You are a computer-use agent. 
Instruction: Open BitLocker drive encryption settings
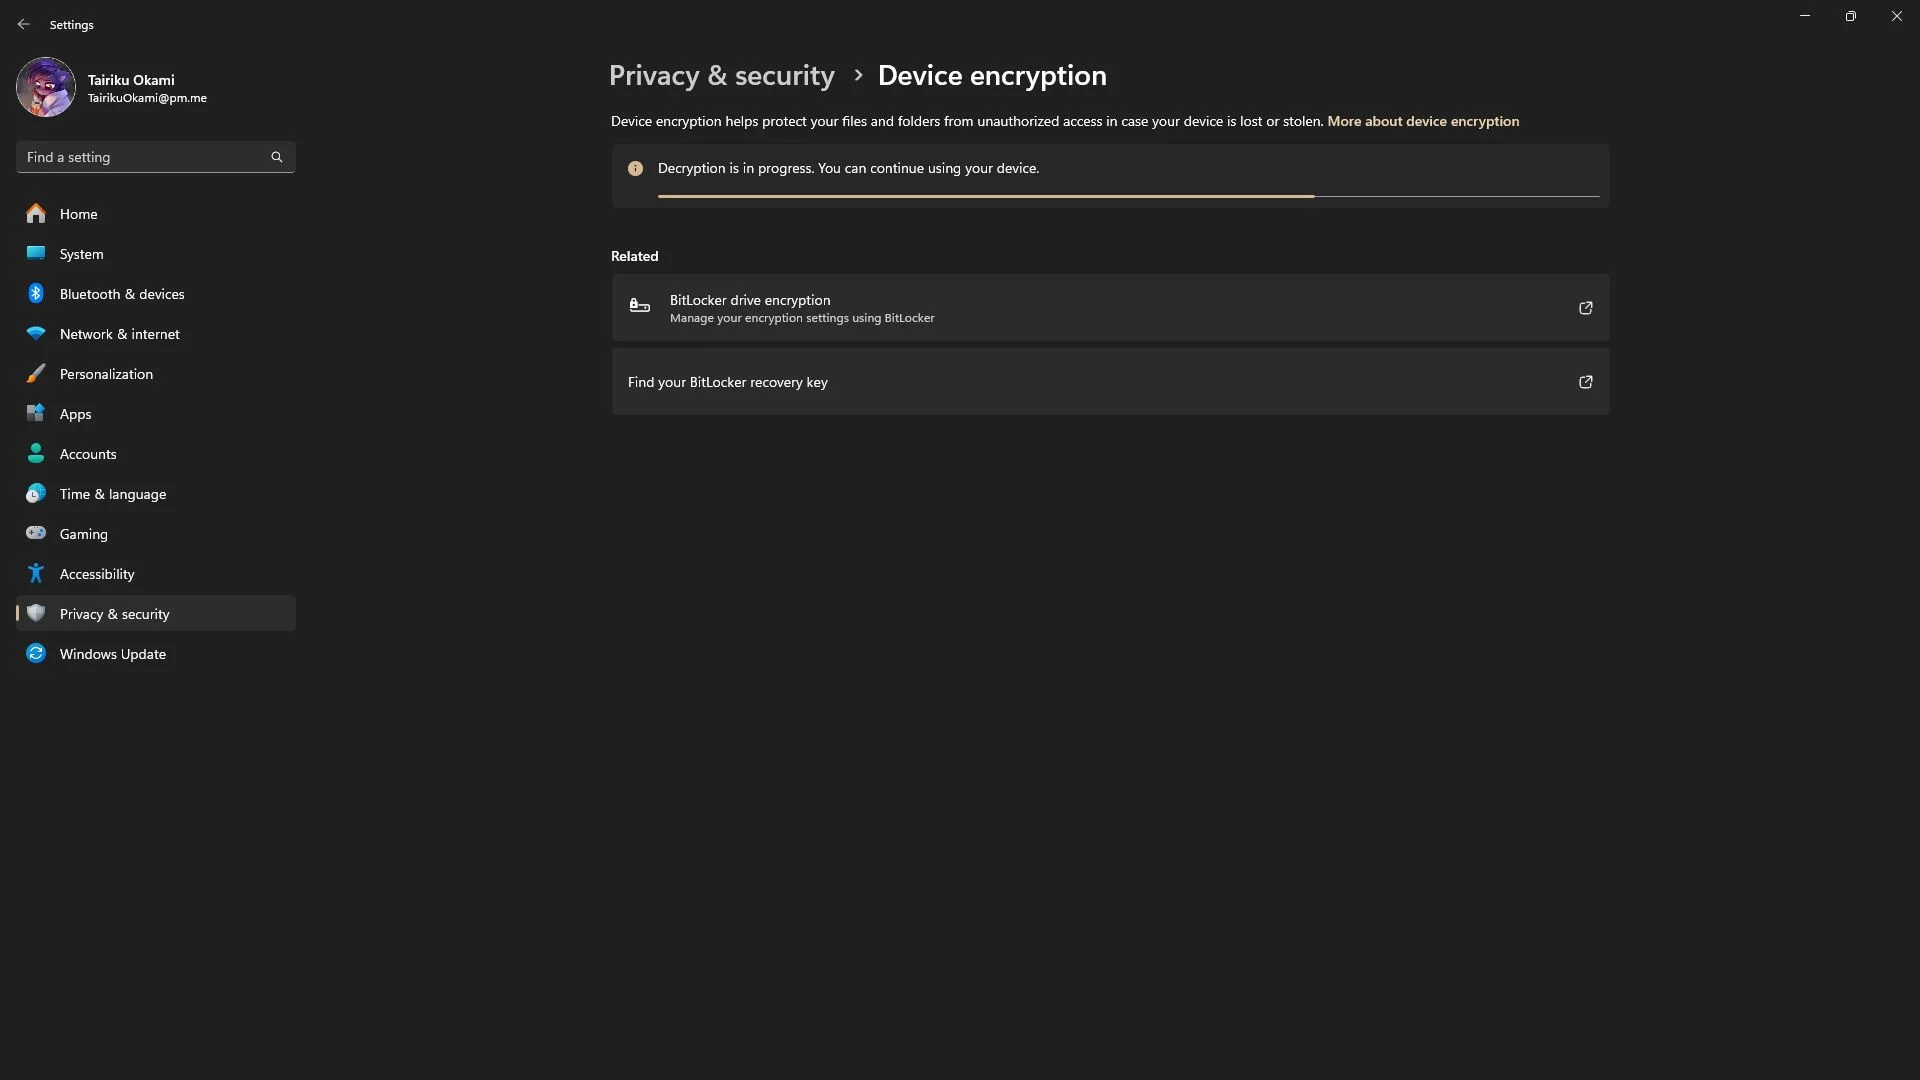pyautogui.click(x=1110, y=308)
